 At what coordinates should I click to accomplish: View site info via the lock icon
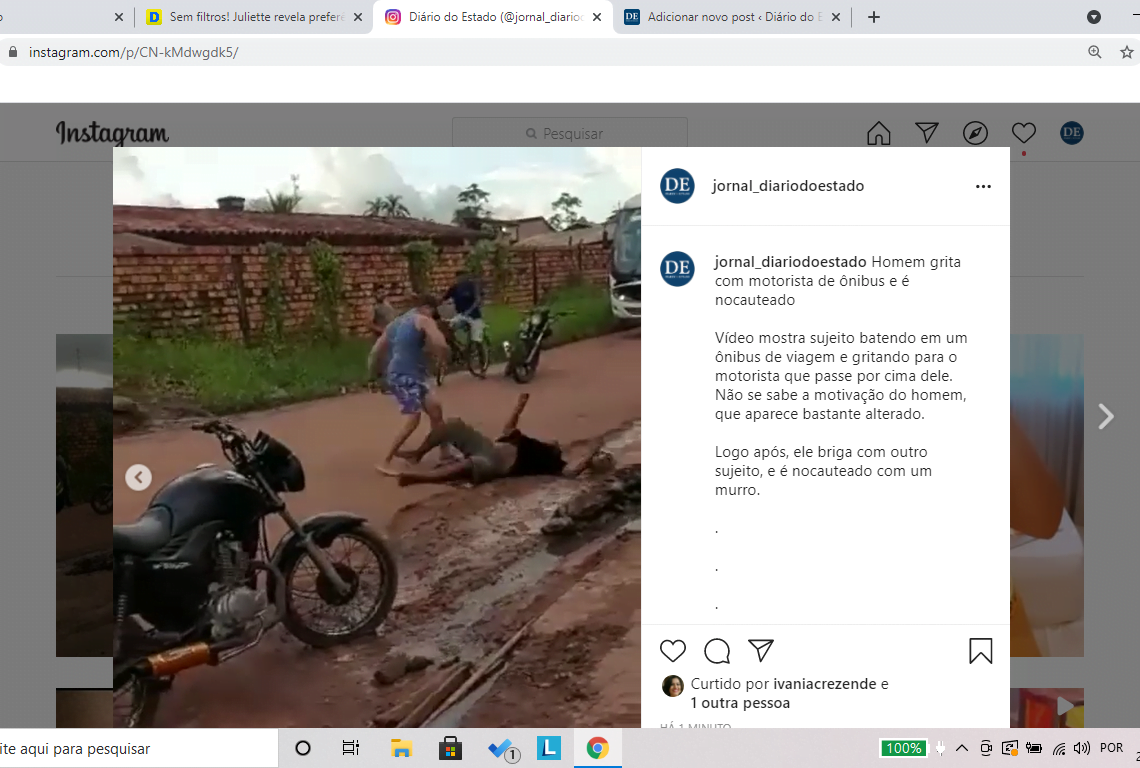[12, 52]
